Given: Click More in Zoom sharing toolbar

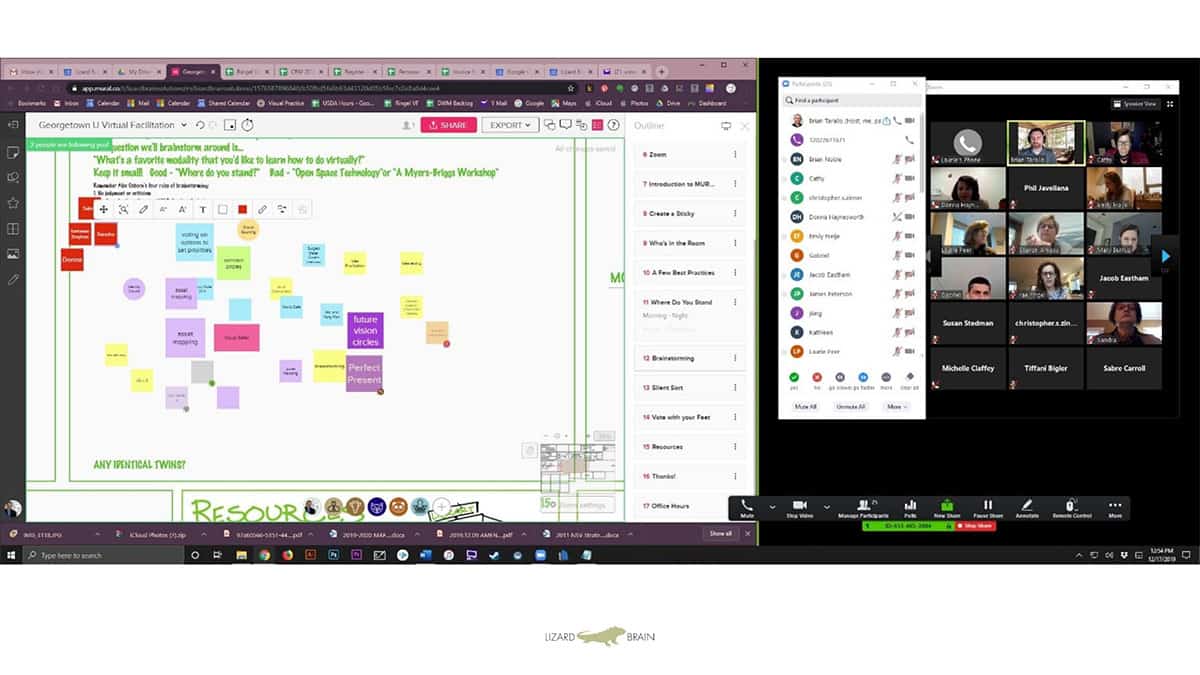Looking at the screenshot, I should [x=1114, y=508].
